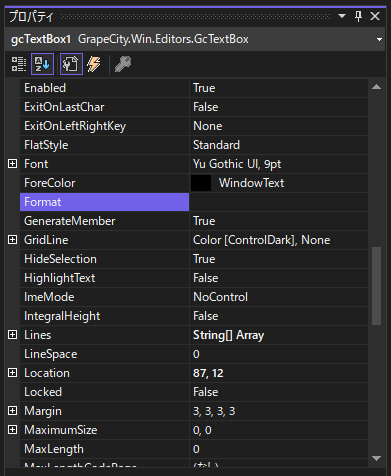This screenshot has width=391, height=476.
Task: Click the MaxLength 0 value
Action: point(196,449)
